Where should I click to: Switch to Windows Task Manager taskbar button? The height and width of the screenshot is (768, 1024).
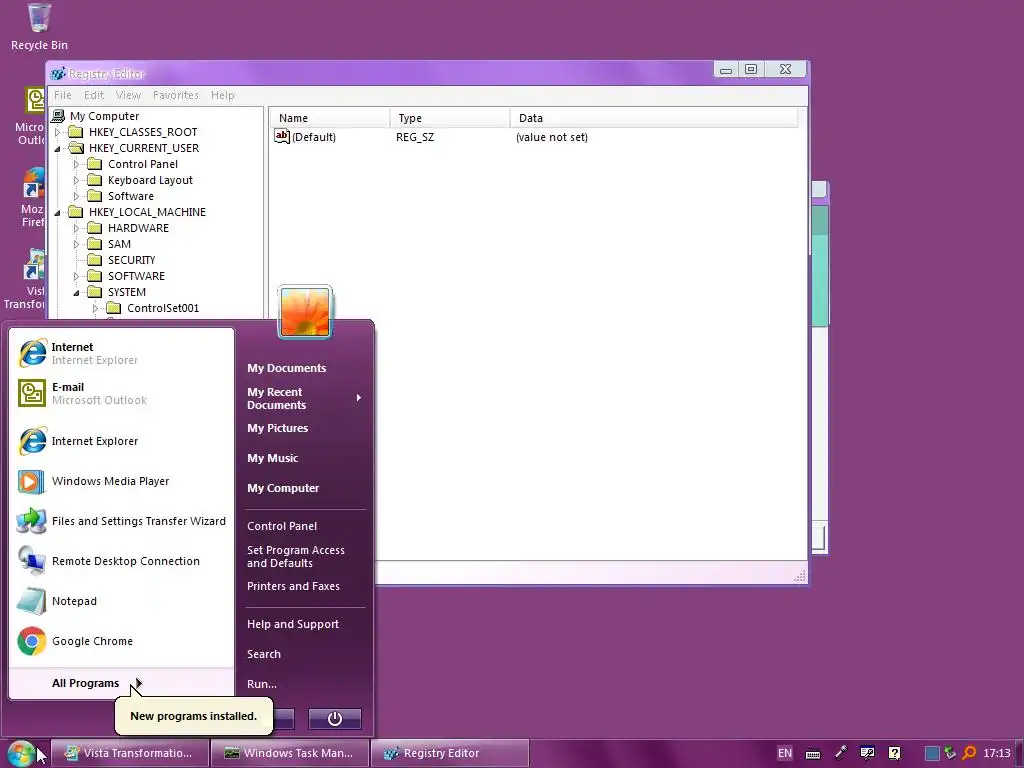pyautogui.click(x=291, y=753)
